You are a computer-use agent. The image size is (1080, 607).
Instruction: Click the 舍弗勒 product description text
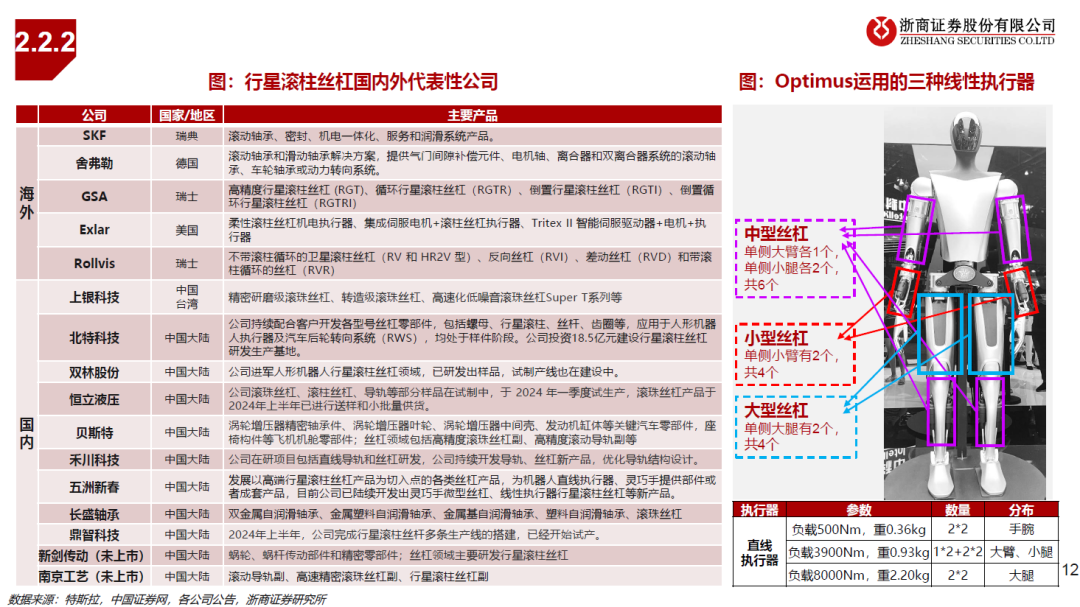(x=472, y=163)
